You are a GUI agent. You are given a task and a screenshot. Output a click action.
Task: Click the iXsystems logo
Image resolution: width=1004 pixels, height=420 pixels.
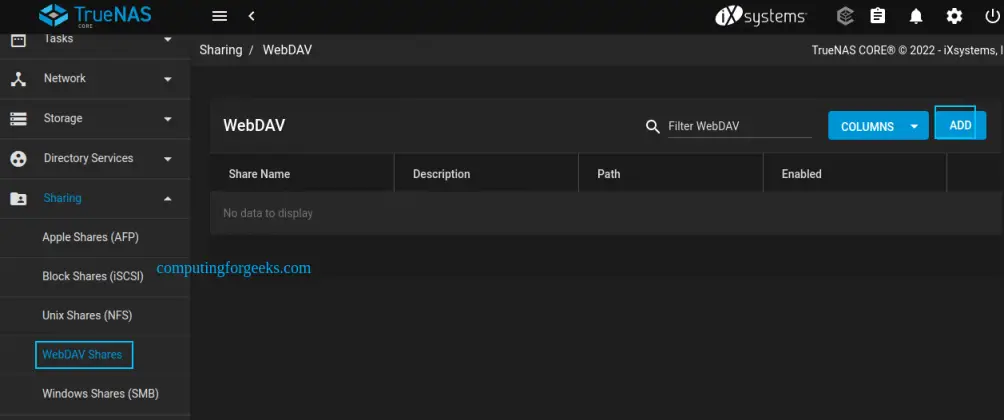point(760,16)
